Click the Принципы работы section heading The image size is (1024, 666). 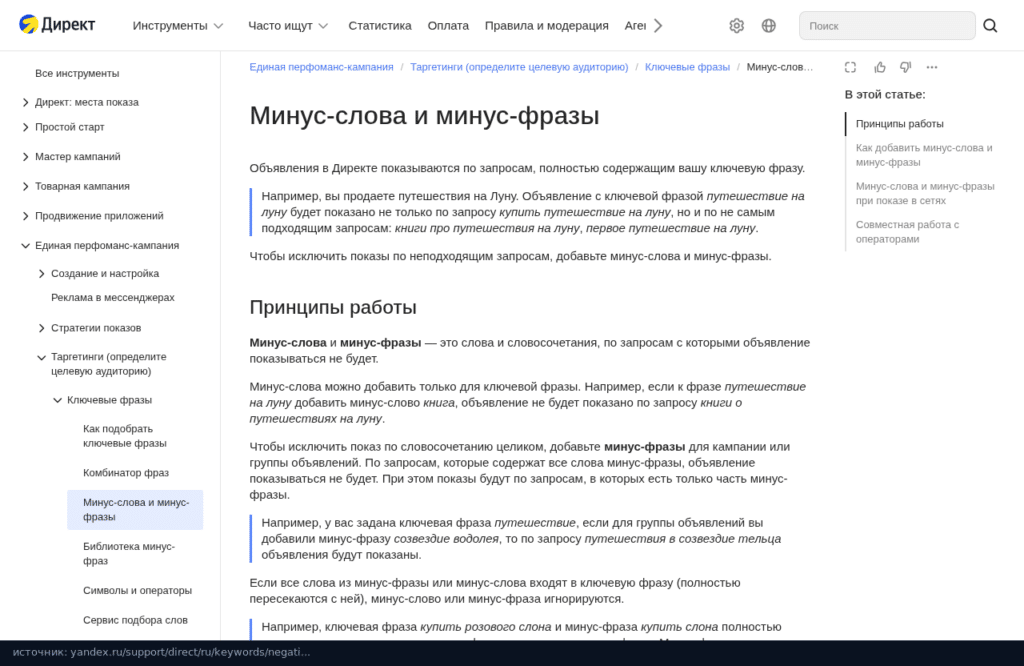(x=333, y=308)
